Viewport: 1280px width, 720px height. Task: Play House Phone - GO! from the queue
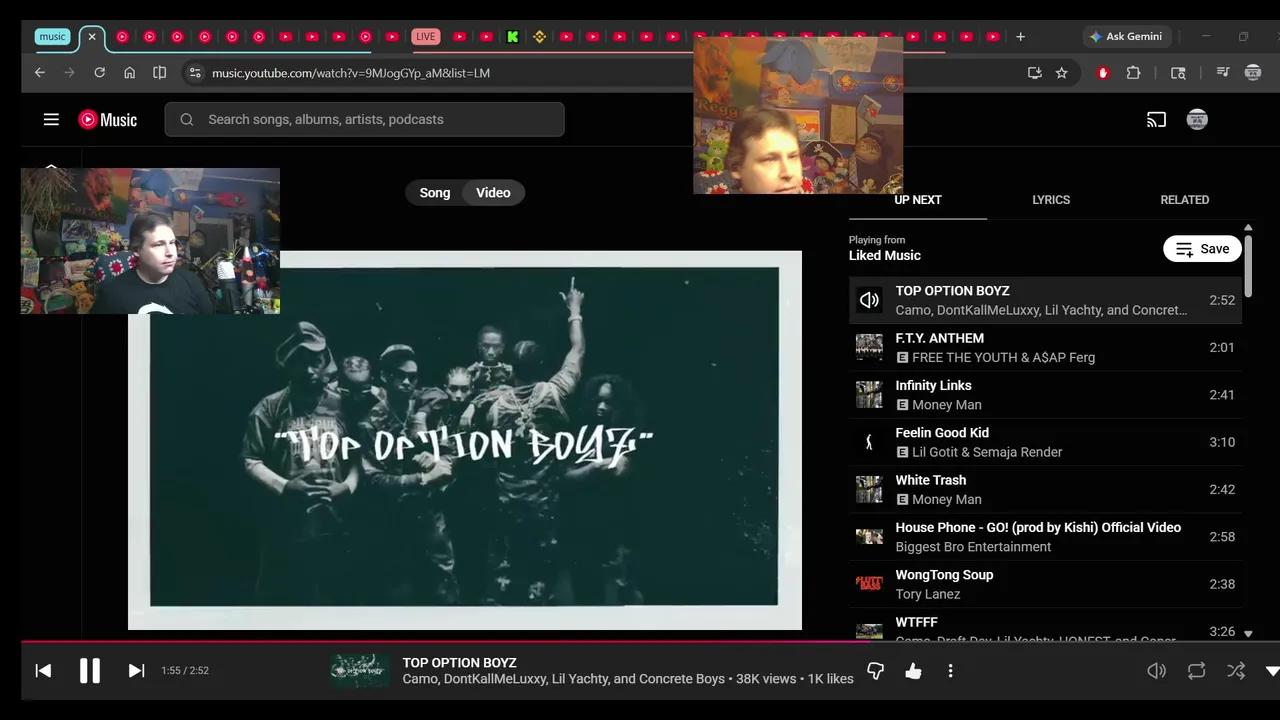coord(1045,537)
